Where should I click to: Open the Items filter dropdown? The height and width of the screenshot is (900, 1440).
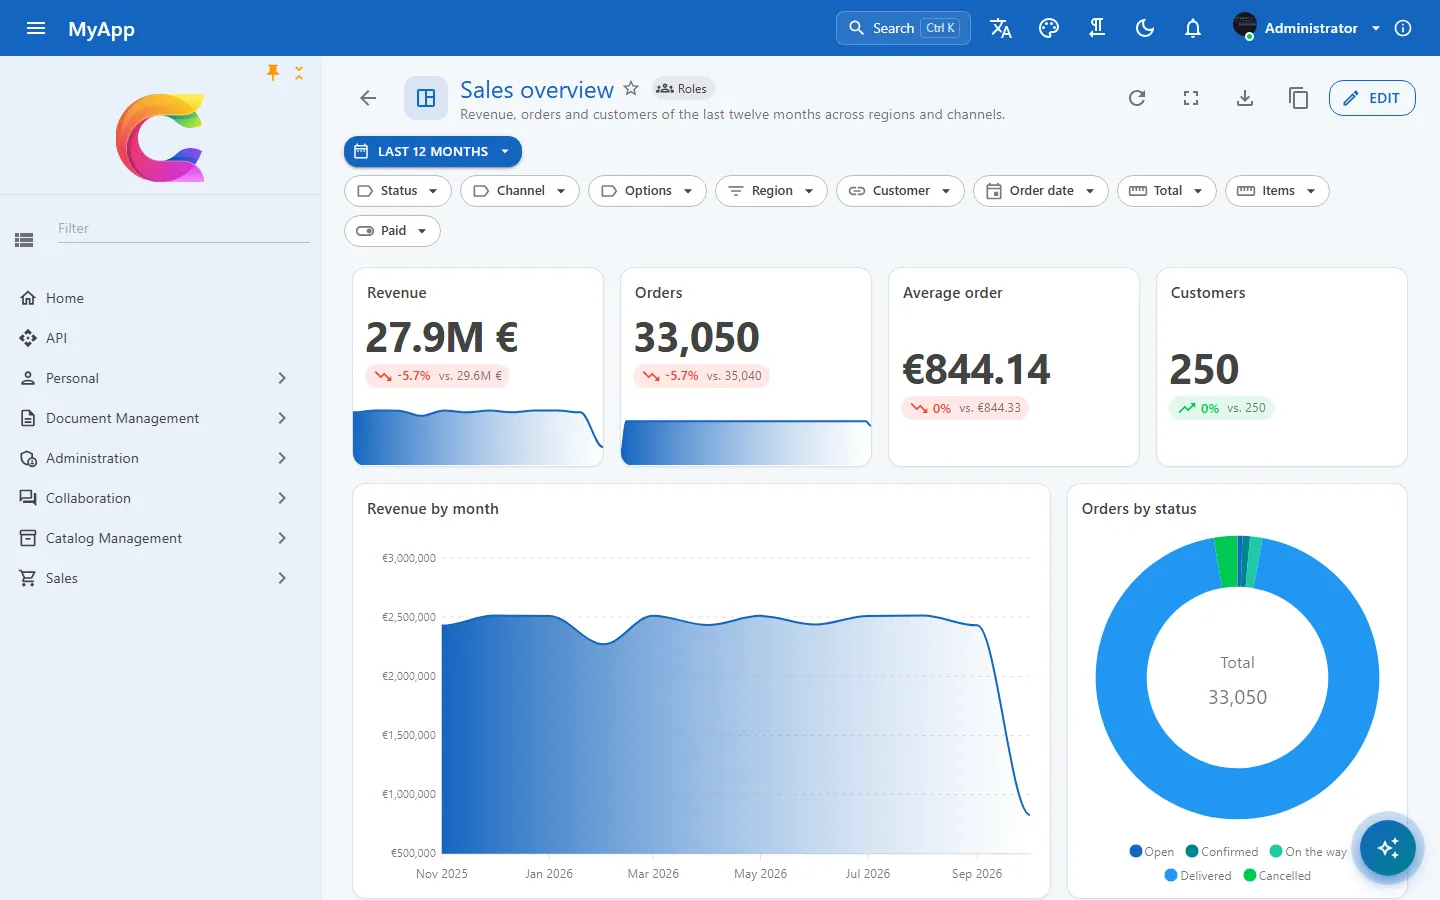[x=1277, y=191]
